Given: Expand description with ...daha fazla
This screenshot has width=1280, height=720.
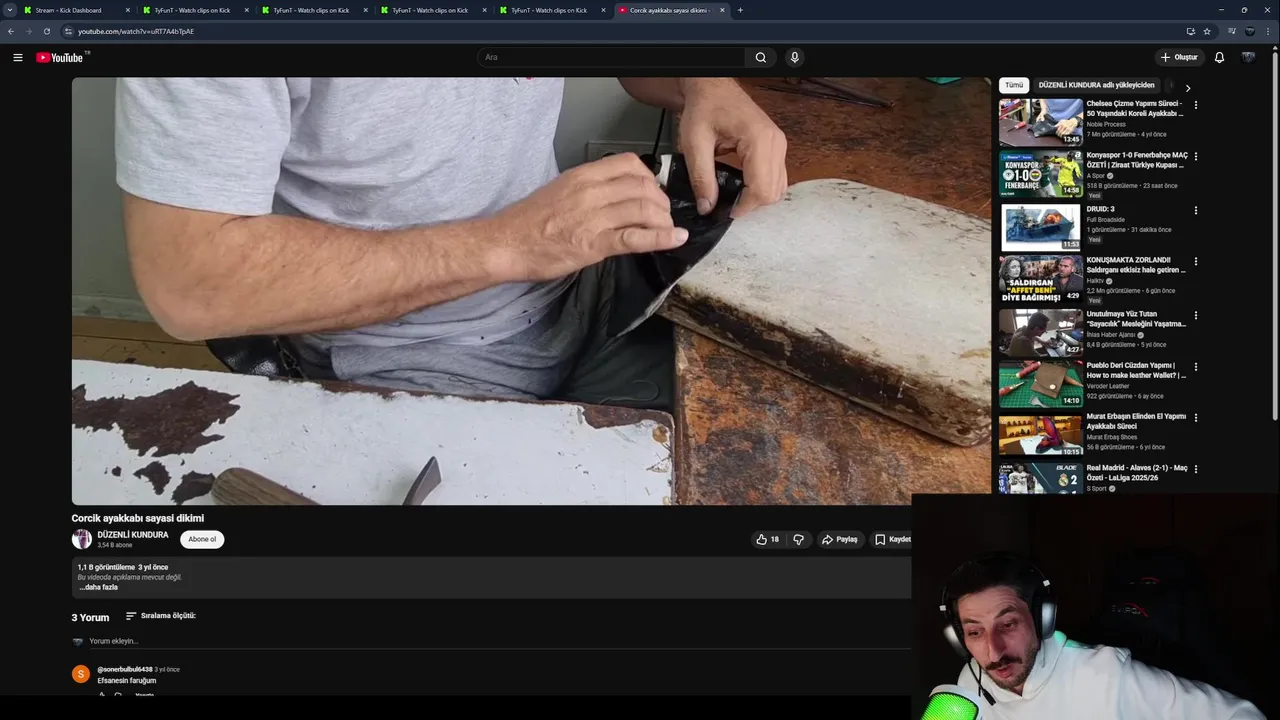Looking at the screenshot, I should pyautogui.click(x=98, y=587).
